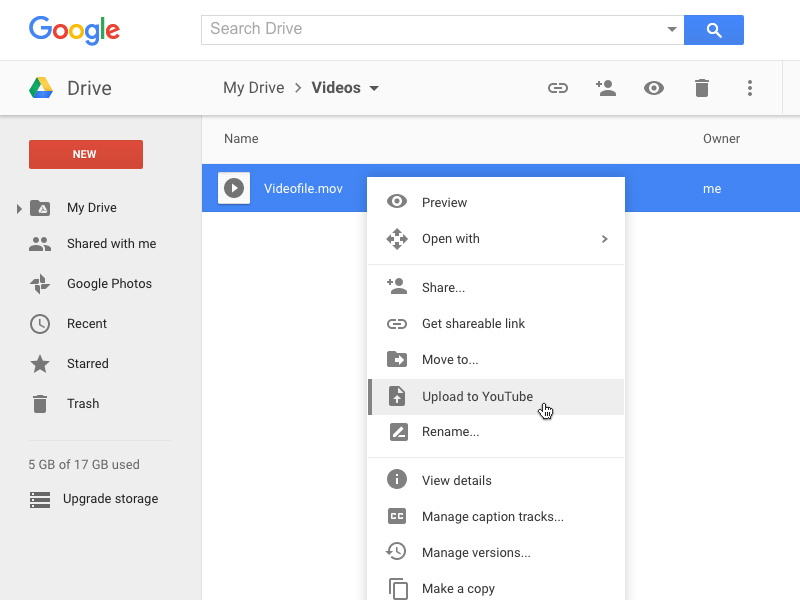The width and height of the screenshot is (800, 600).
Task: Open the three-dot more actions menu
Action: click(x=749, y=88)
